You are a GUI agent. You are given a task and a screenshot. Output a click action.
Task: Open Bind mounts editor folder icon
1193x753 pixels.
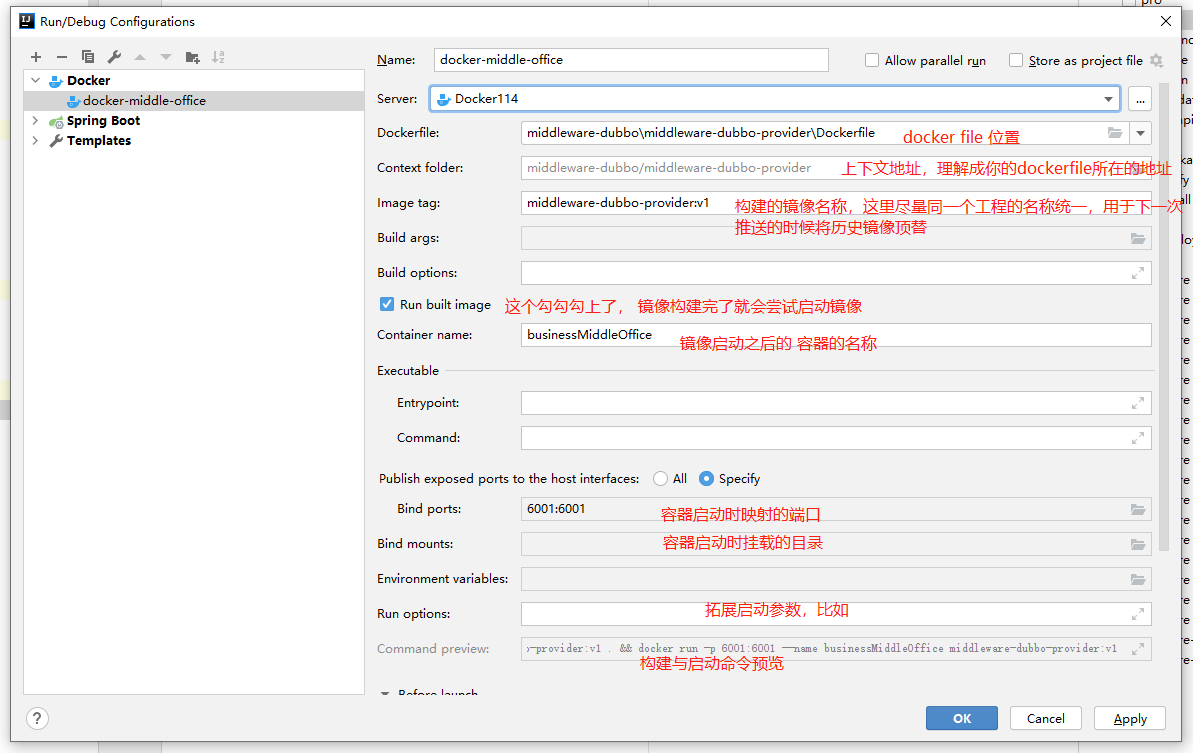(1137, 545)
